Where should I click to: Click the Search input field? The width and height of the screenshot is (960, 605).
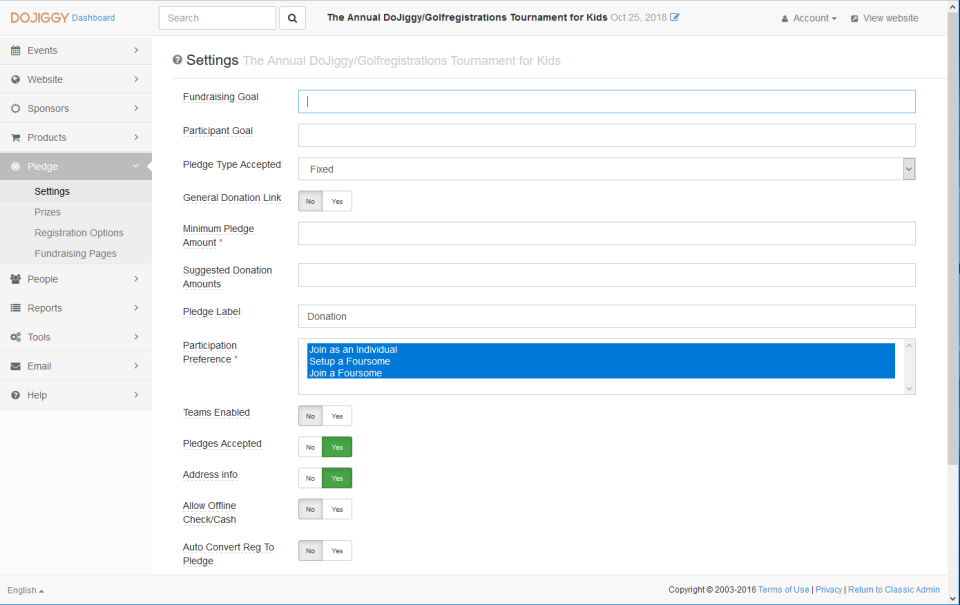[x=217, y=18]
